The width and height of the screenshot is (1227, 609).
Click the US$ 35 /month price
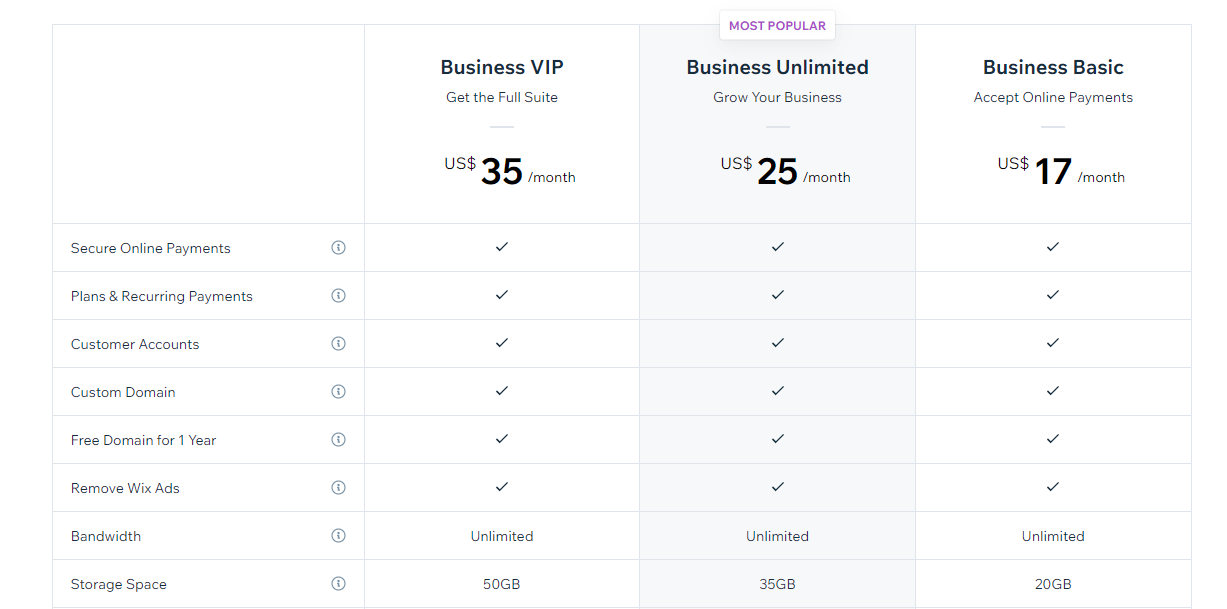tap(510, 171)
